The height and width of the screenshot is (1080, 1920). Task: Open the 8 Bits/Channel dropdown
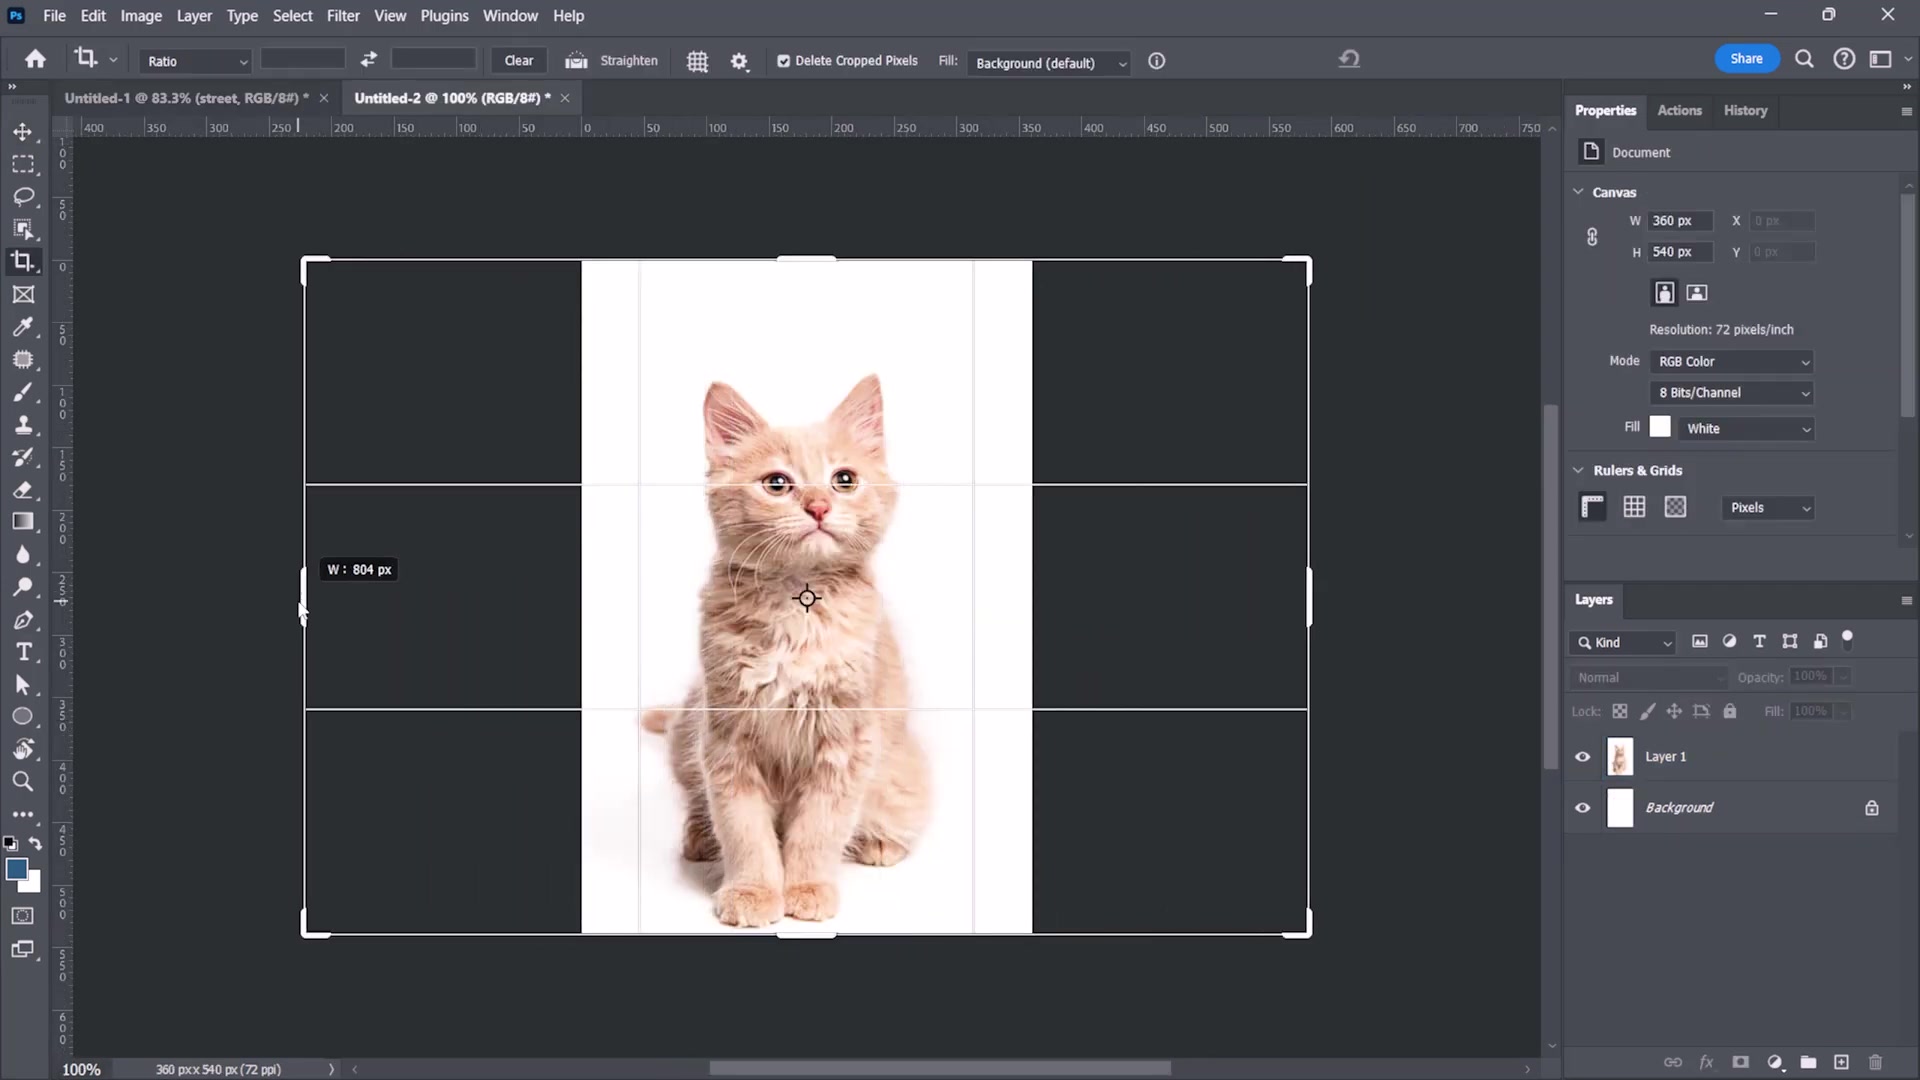[x=1732, y=393]
